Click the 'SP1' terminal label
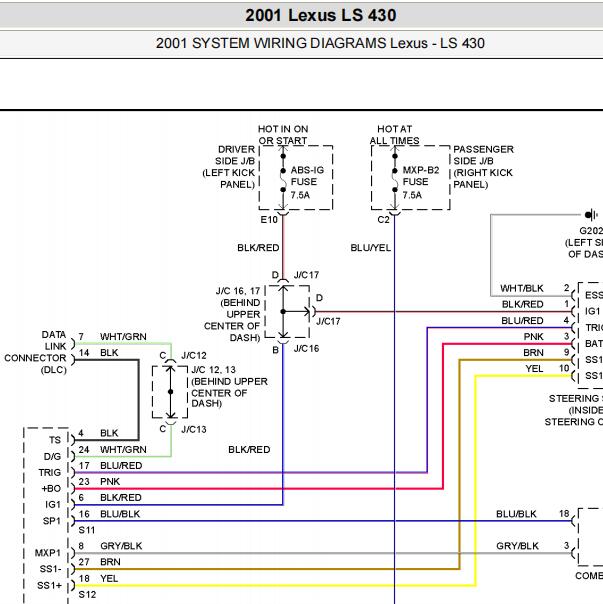The image size is (603, 604). [x=52, y=521]
